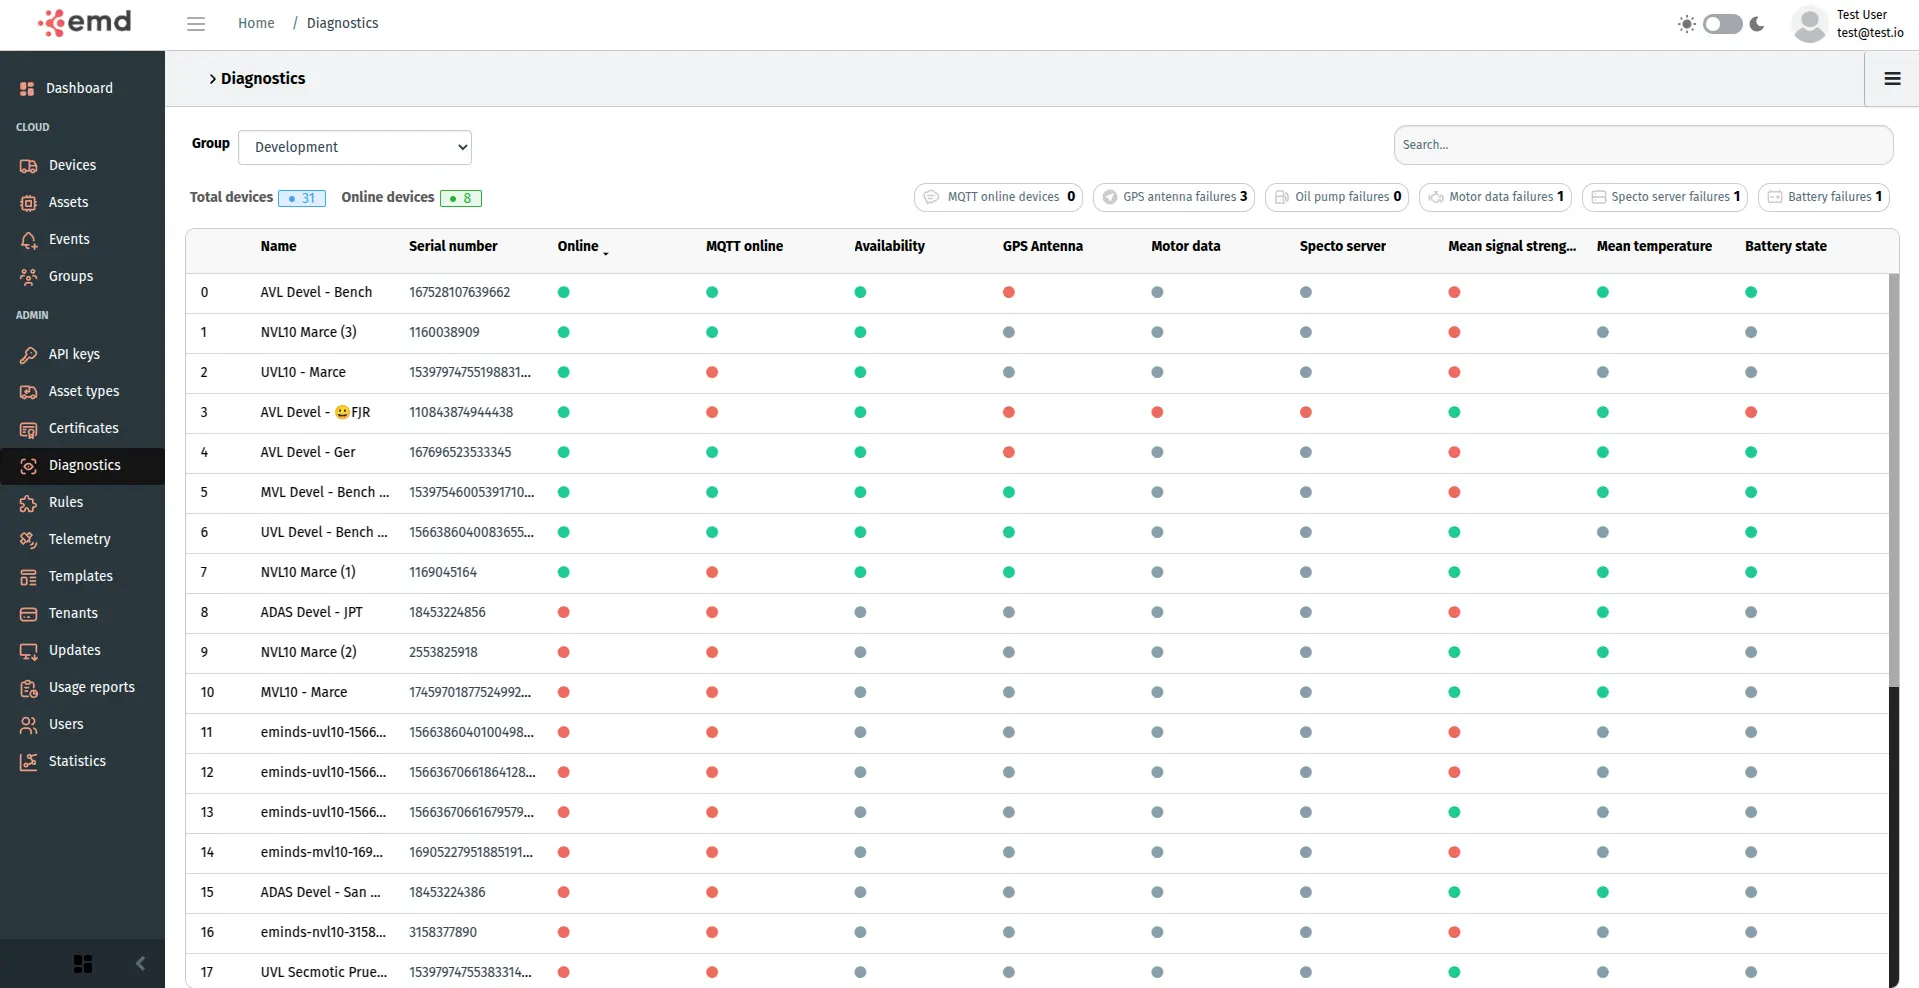
Task: Sort by the Online column header
Action: [578, 246]
